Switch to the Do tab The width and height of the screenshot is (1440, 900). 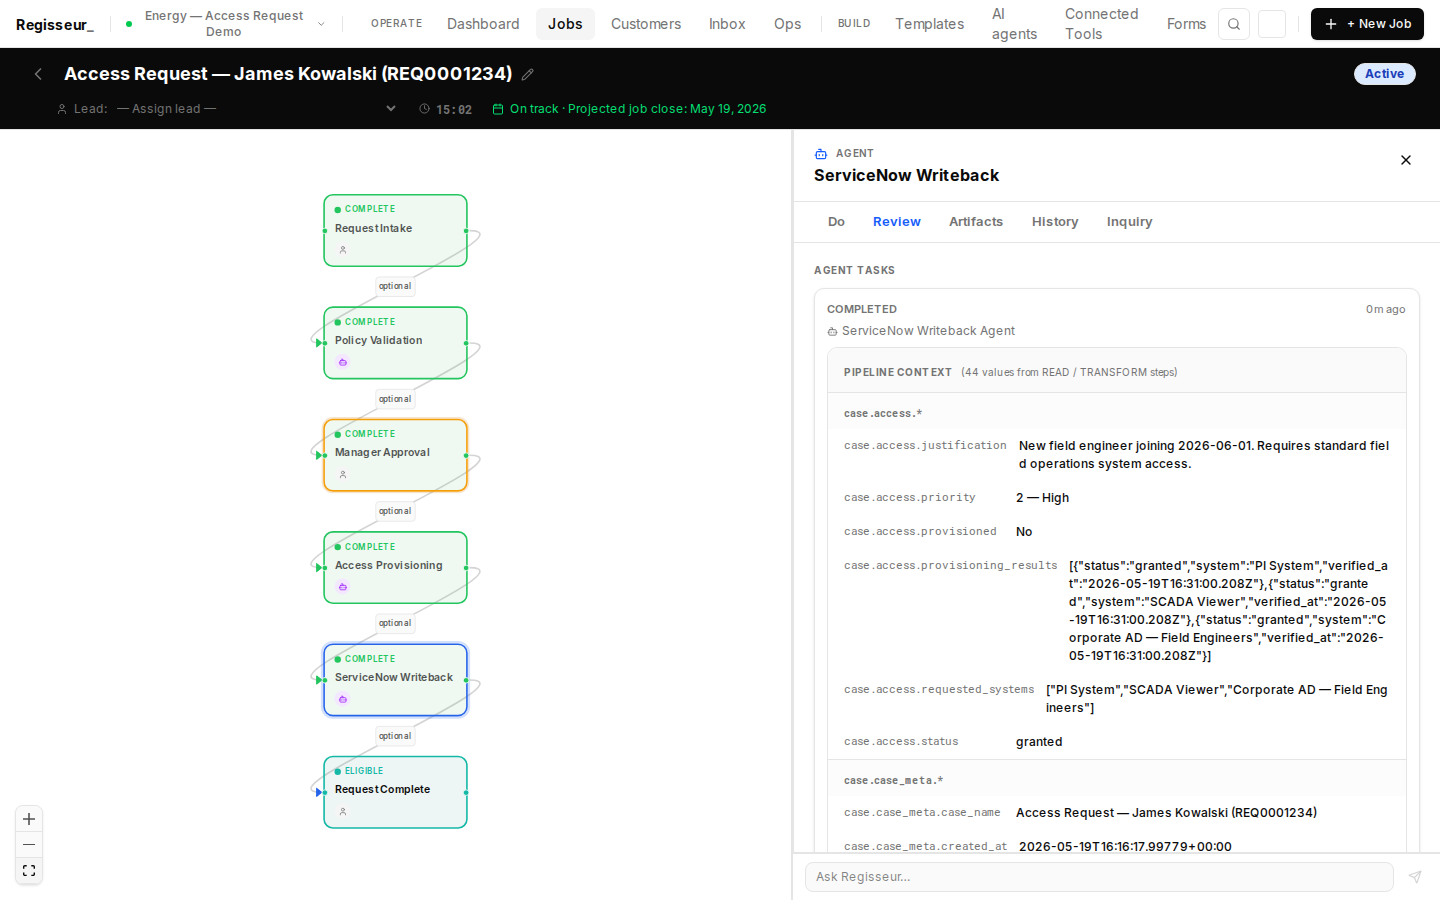tap(836, 222)
